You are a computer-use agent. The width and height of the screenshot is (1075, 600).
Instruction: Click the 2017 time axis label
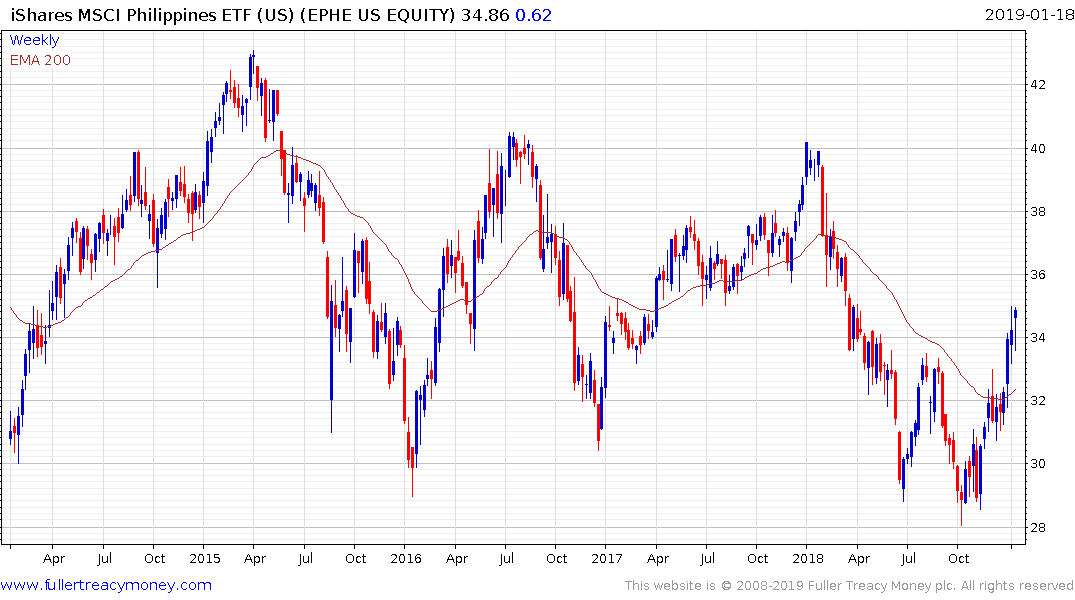[x=607, y=558]
